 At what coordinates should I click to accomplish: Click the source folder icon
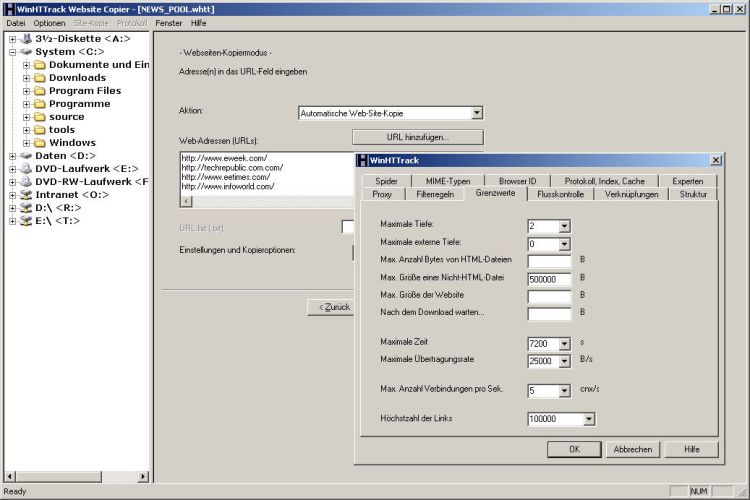pos(40,117)
